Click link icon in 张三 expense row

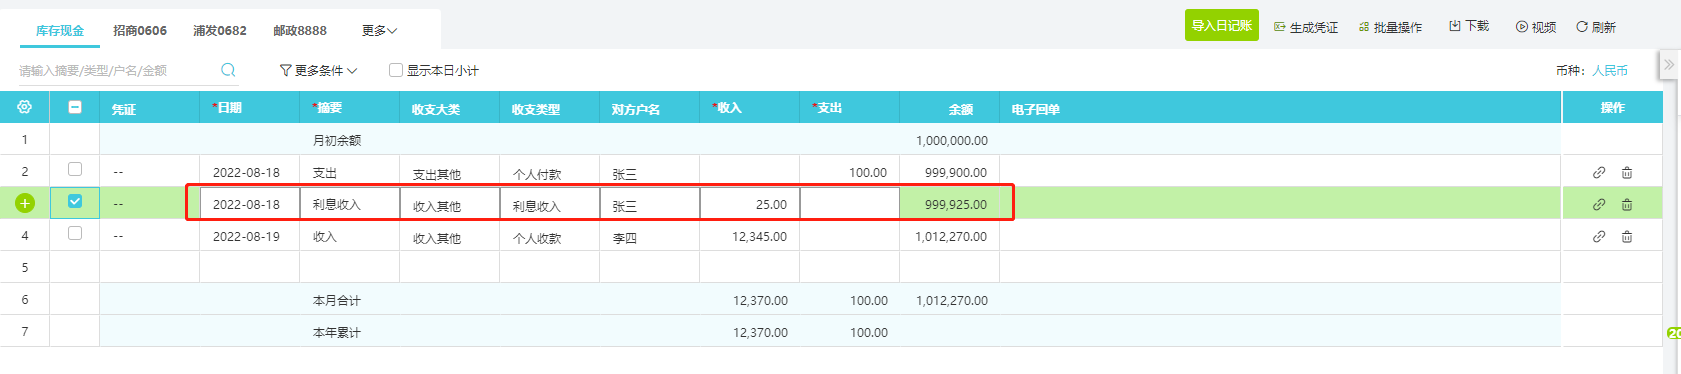tap(1599, 173)
